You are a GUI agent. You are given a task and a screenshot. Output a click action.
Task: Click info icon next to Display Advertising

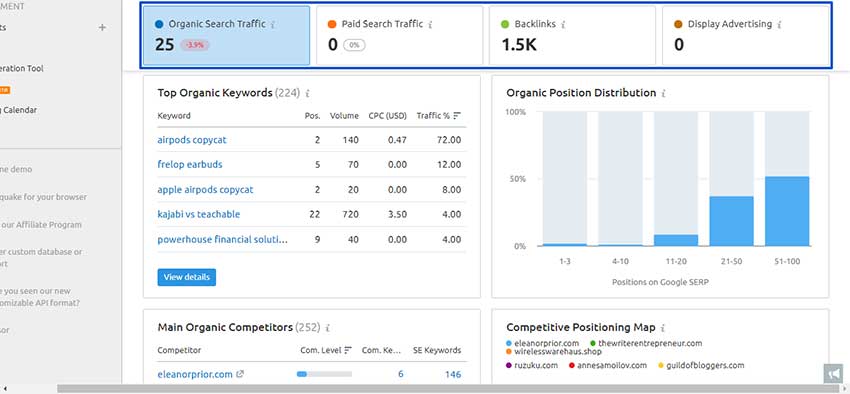tap(780, 25)
